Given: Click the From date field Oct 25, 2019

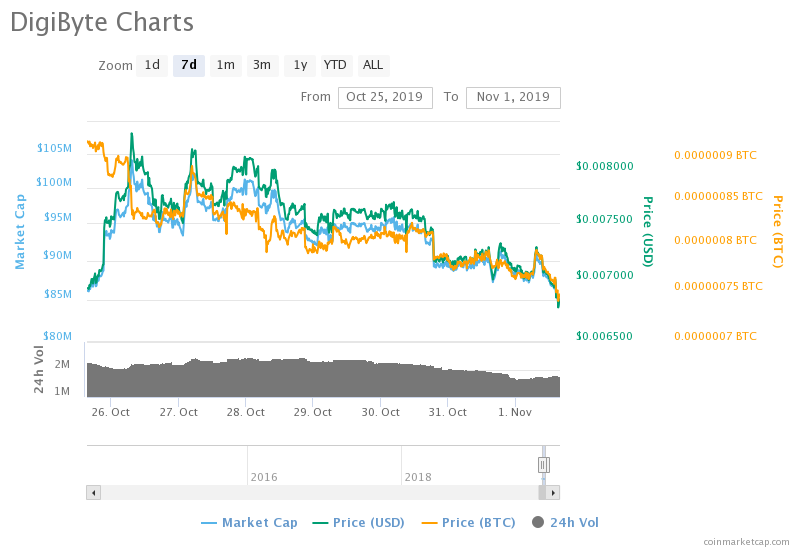Looking at the screenshot, I should [x=385, y=97].
